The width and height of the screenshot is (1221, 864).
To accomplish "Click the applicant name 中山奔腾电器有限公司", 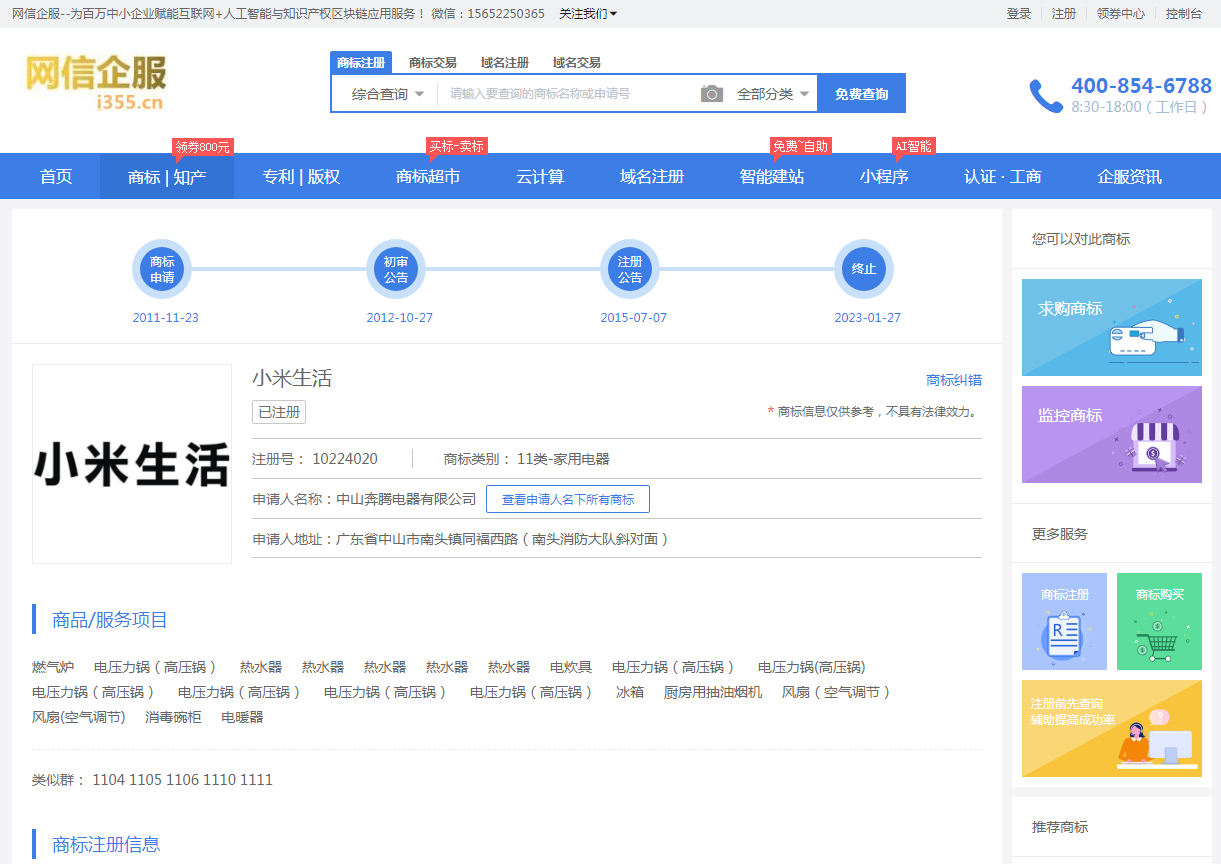I will 406,499.
